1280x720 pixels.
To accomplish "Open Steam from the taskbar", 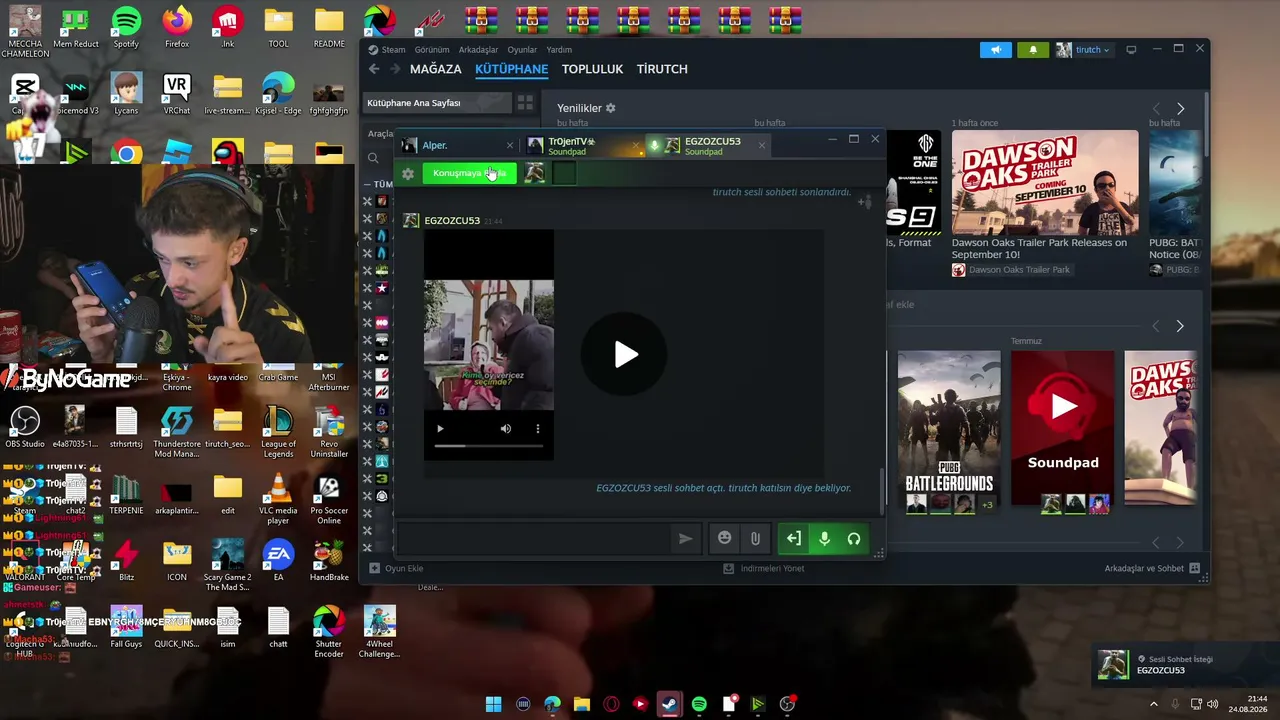I will click(669, 704).
